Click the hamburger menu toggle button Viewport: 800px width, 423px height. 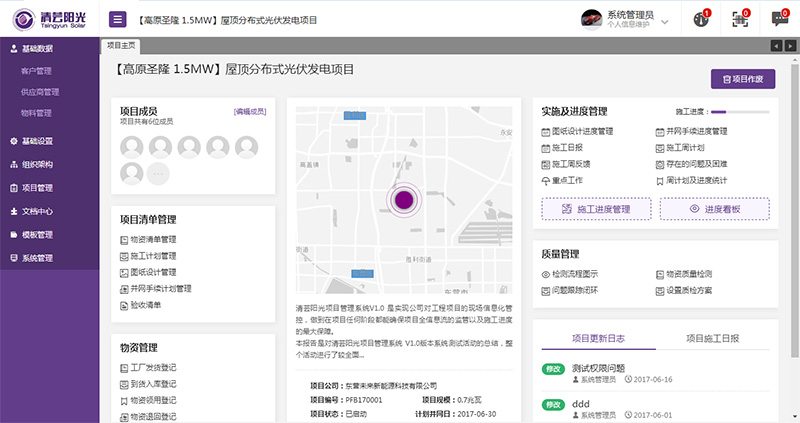click(x=118, y=18)
